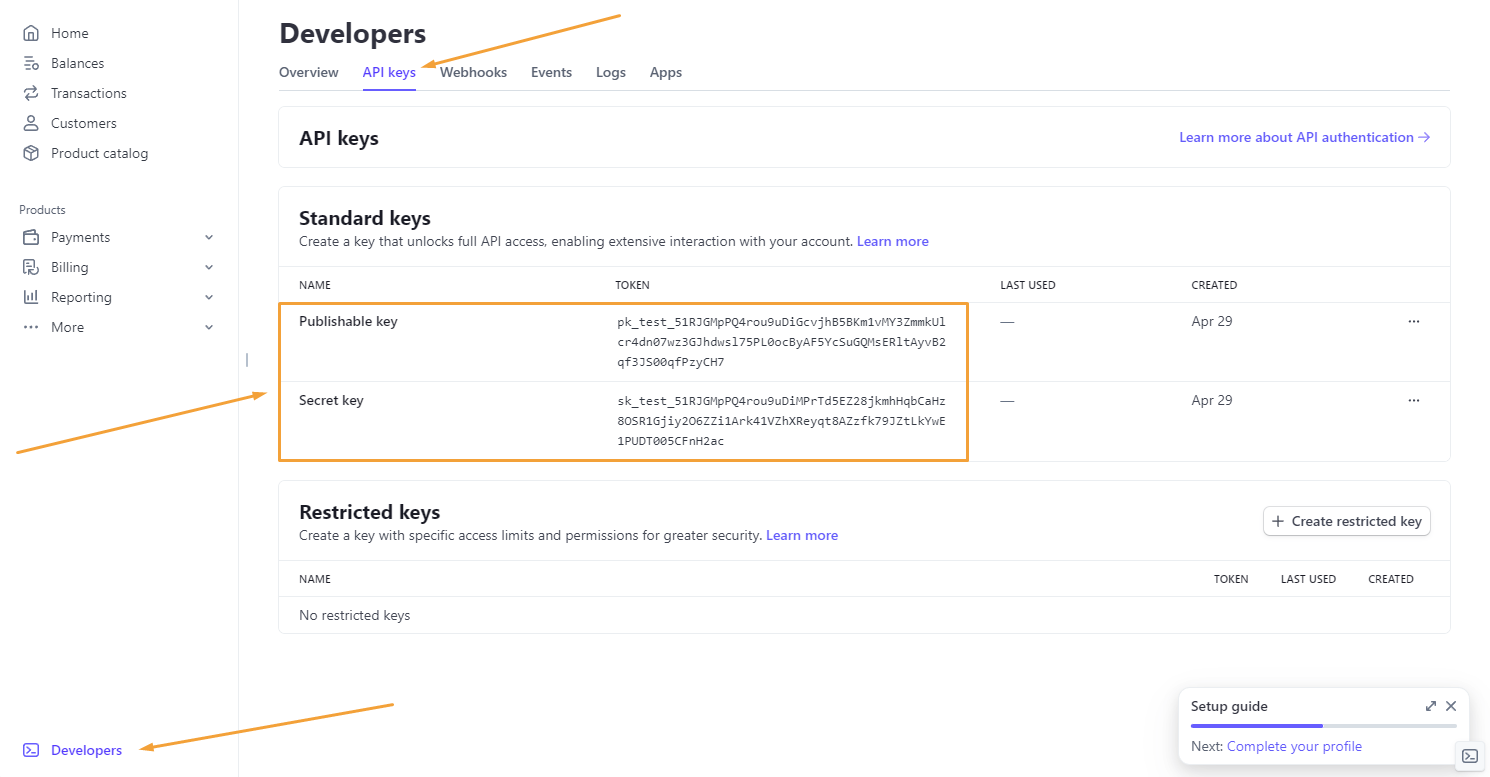Click the 'No restricted keys' text

[x=354, y=615]
